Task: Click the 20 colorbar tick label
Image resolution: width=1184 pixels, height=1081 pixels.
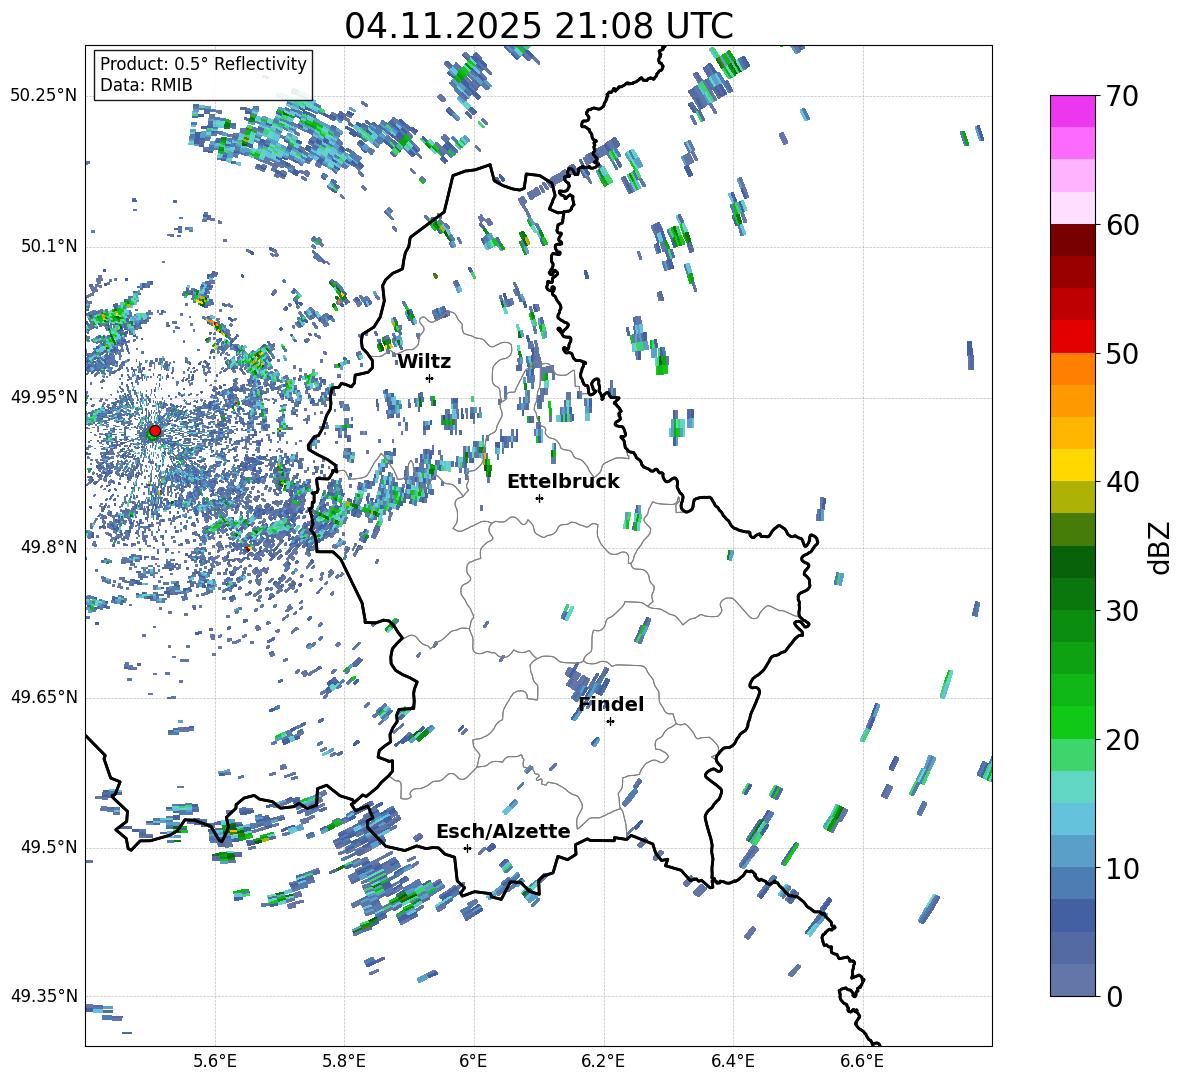Action: (x=1121, y=739)
